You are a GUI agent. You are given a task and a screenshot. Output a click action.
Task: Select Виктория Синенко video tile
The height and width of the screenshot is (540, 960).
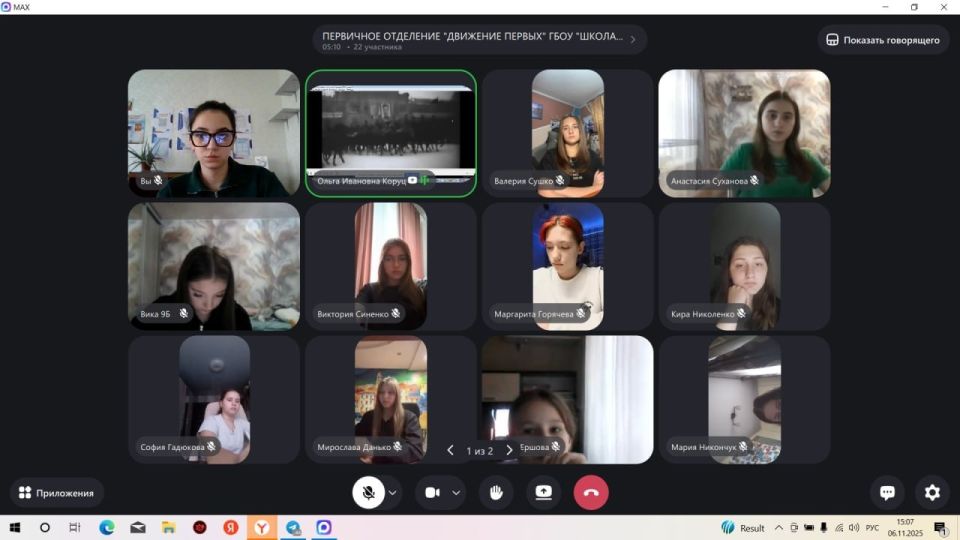click(391, 266)
